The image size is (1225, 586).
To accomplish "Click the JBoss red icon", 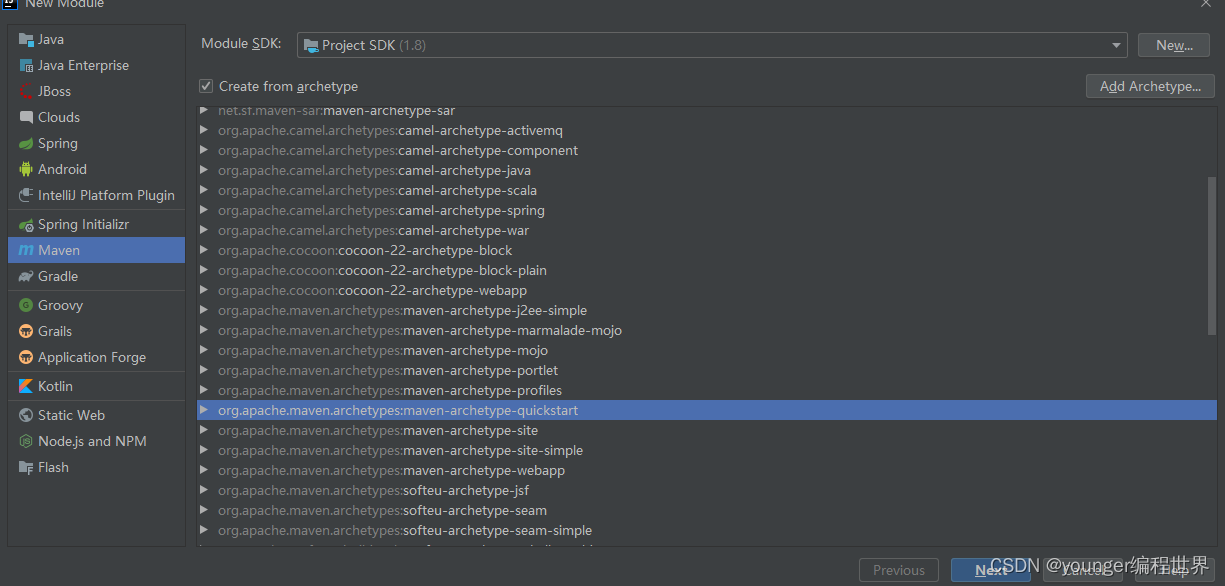I will pos(26,92).
